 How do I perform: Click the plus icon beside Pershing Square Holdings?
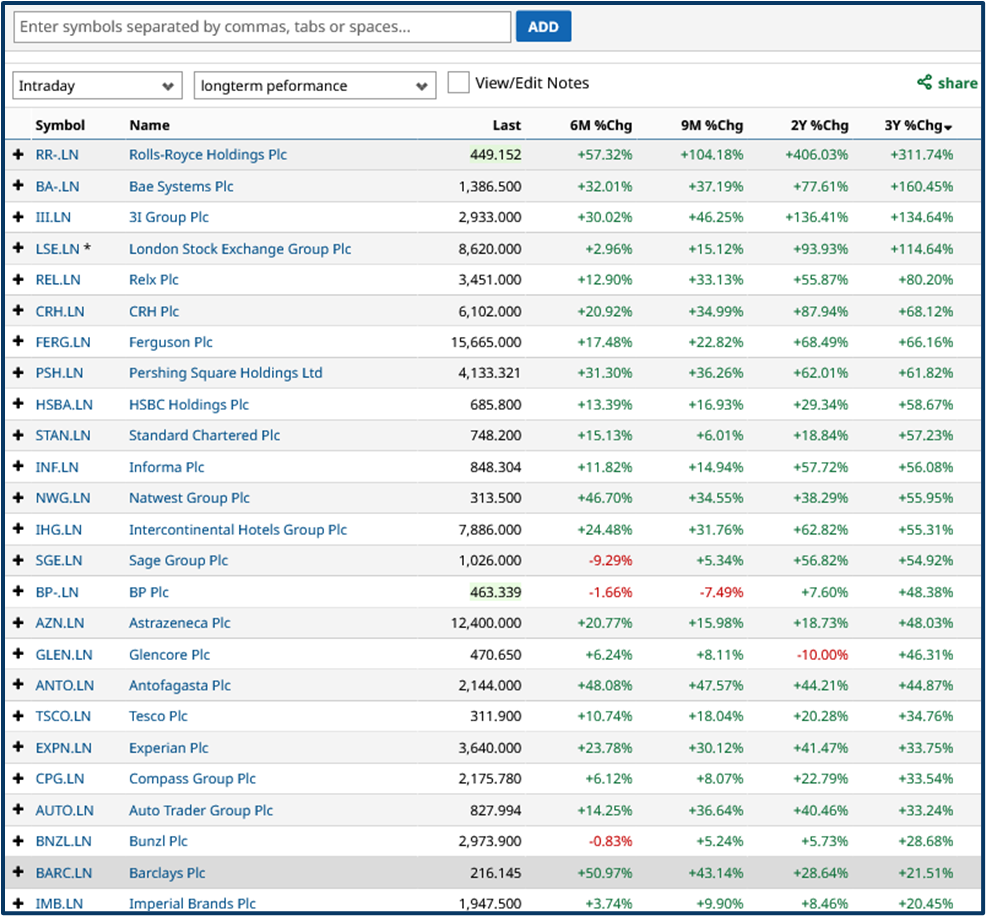19,373
